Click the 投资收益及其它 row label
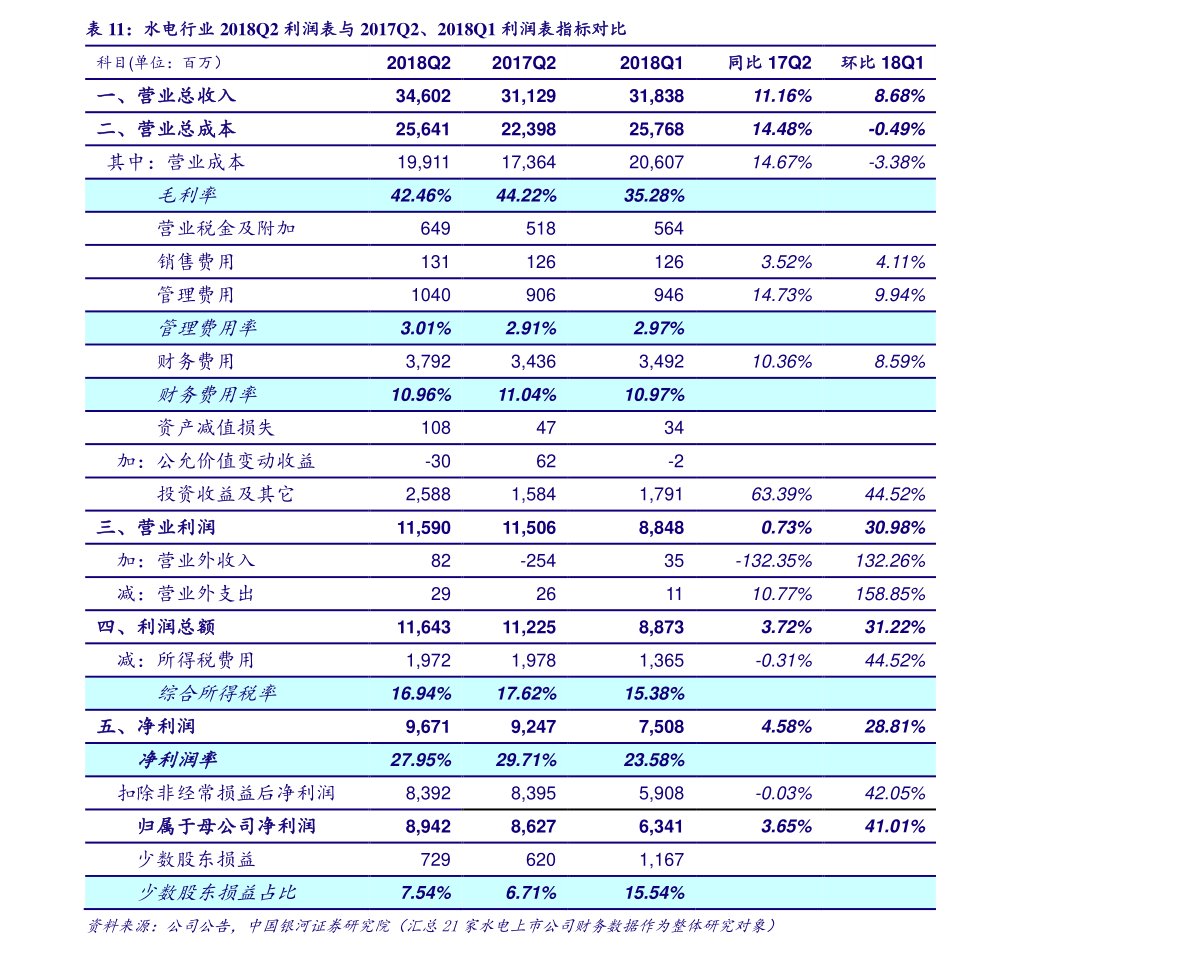The height and width of the screenshot is (954, 1191). coord(226,494)
